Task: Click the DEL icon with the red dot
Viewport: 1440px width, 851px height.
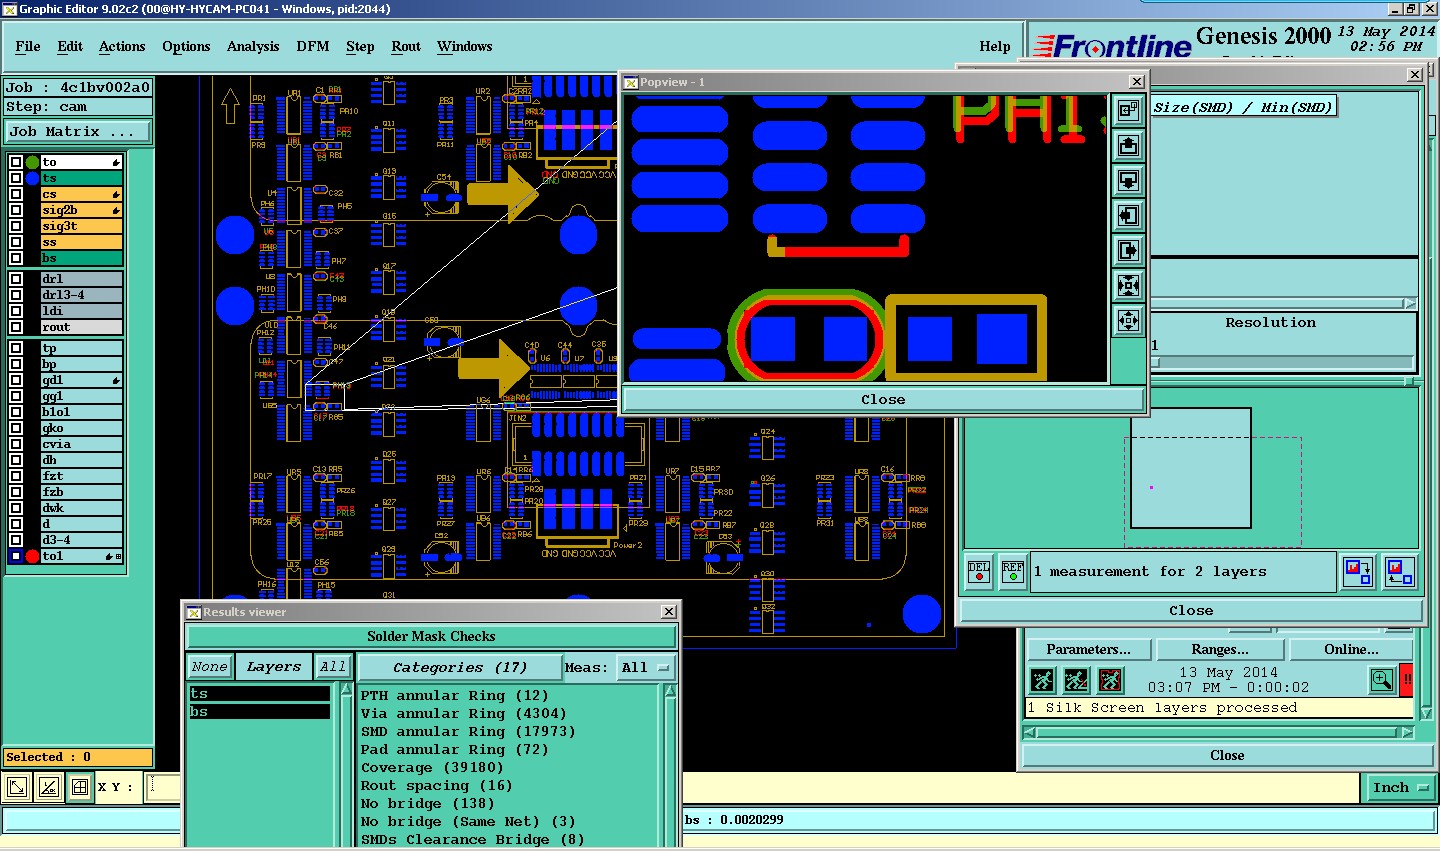Action: [979, 572]
